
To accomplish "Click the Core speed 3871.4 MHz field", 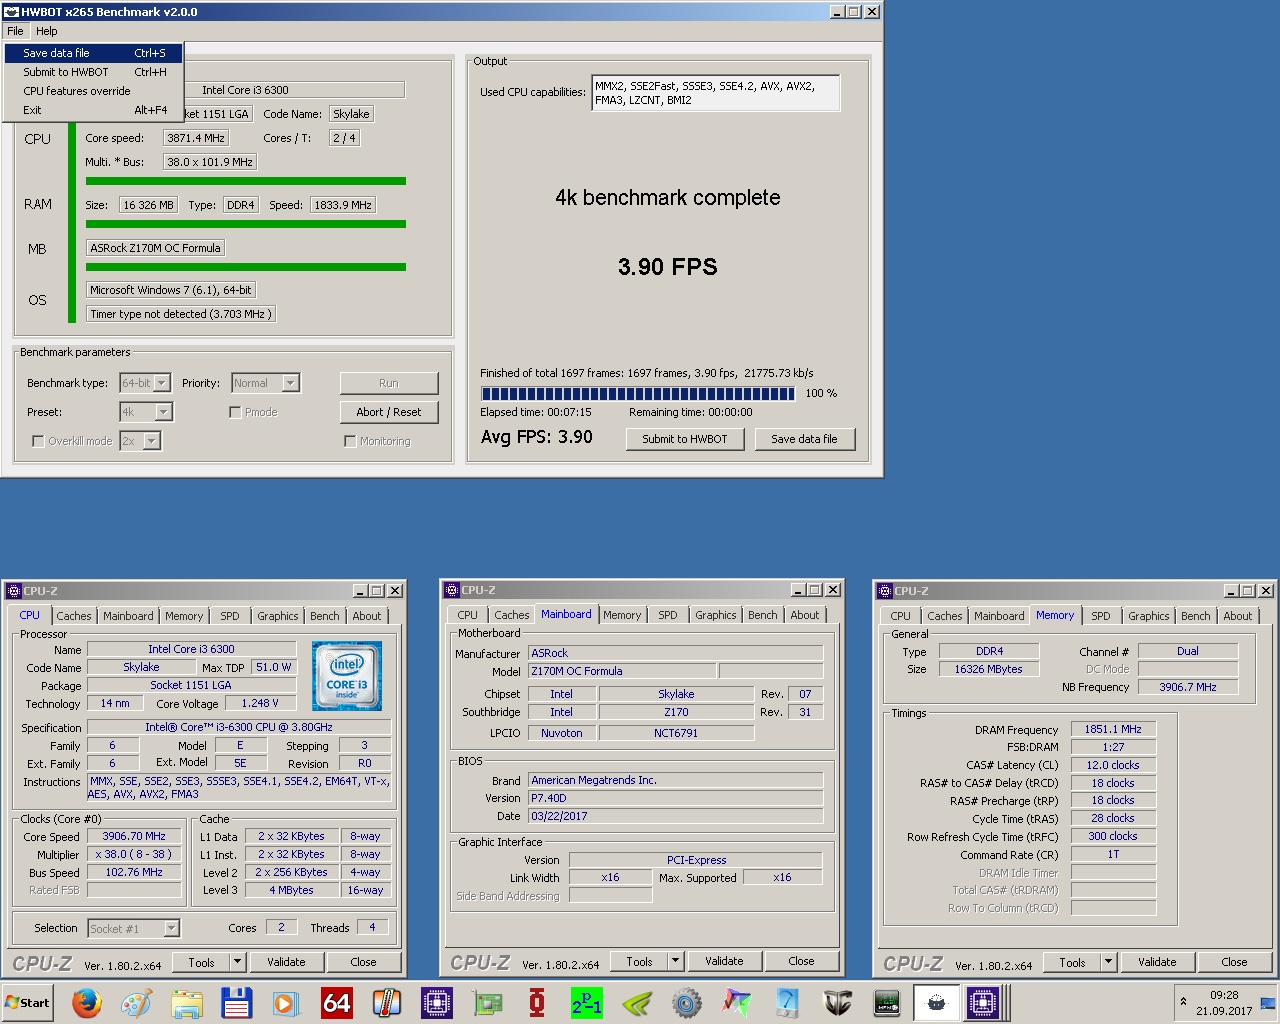I will (x=196, y=138).
